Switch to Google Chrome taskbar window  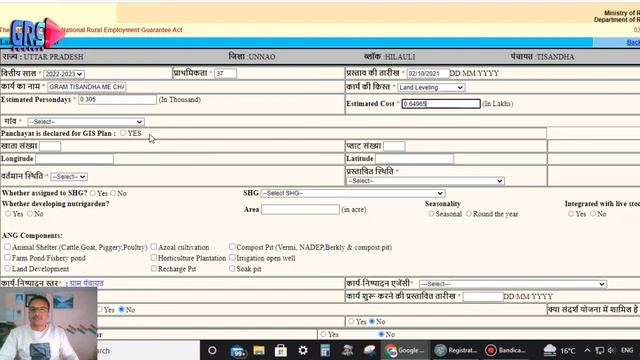pos(405,350)
